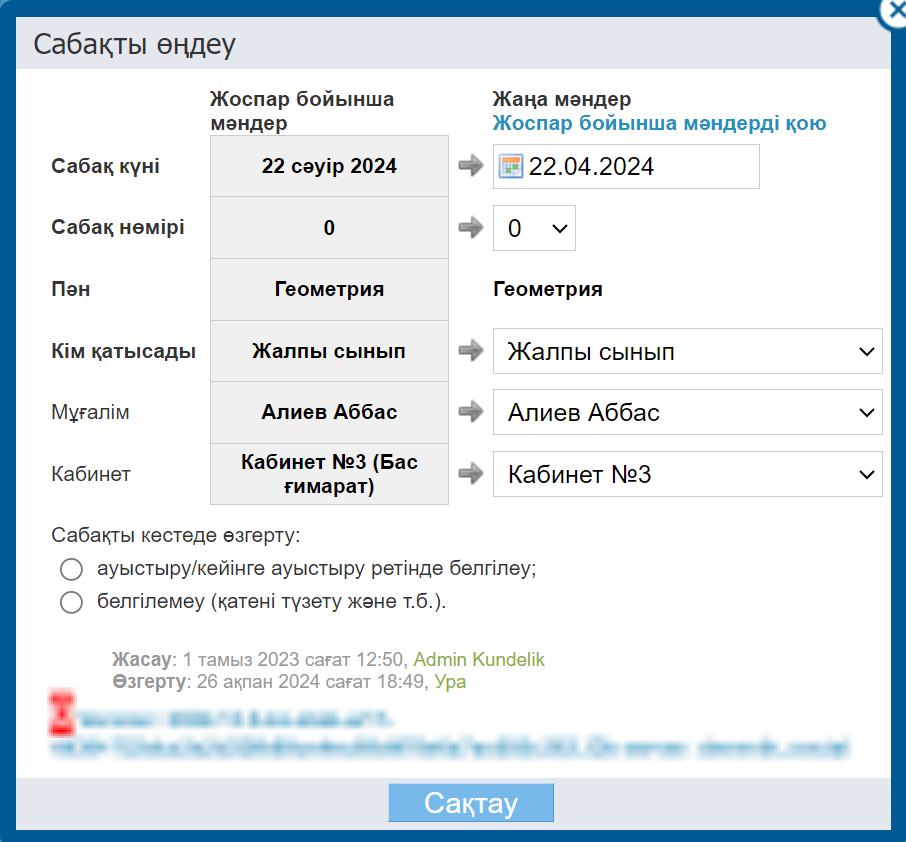This screenshot has height=842, width=906.
Task: Click the calendar icon beside lesson date
Action: point(511,167)
